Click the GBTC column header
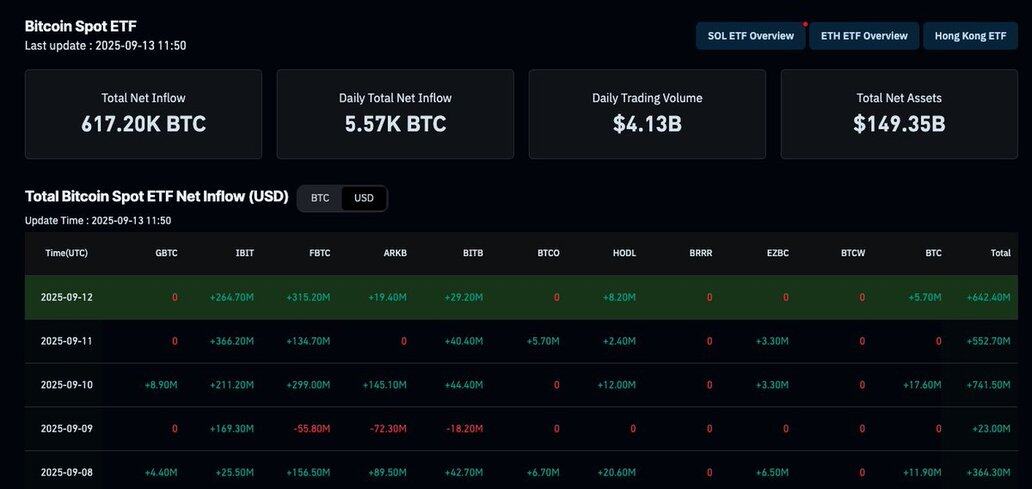The image size is (1032, 489). (x=167, y=253)
